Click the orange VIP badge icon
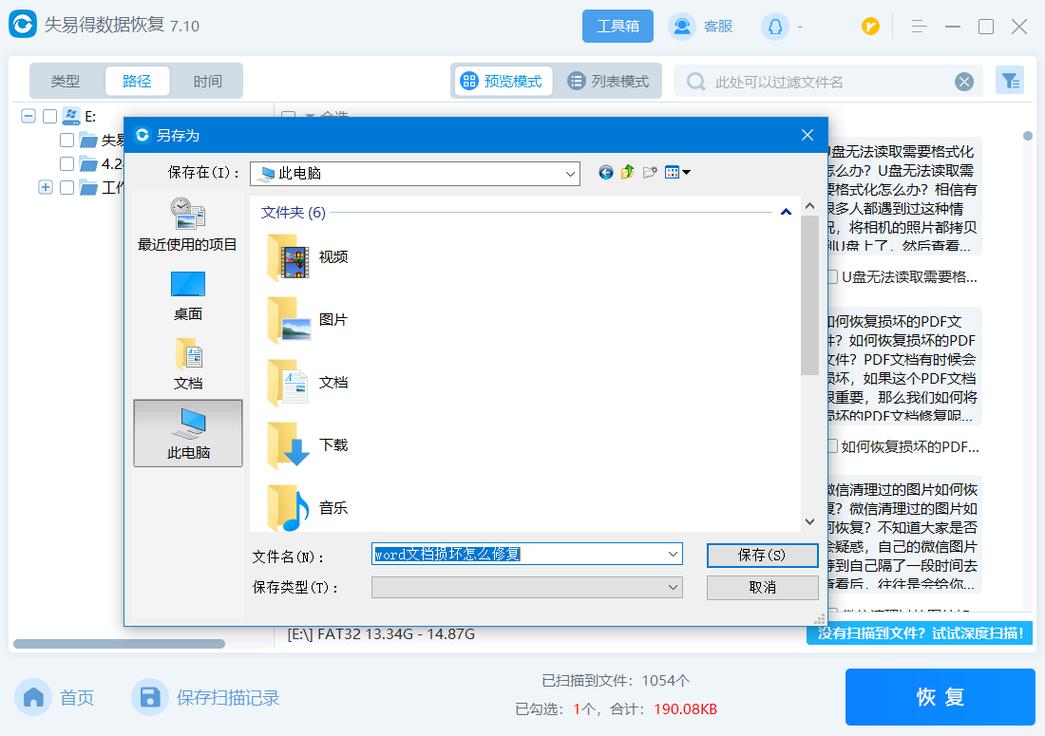Viewport: 1045px width, 736px height. [870, 26]
